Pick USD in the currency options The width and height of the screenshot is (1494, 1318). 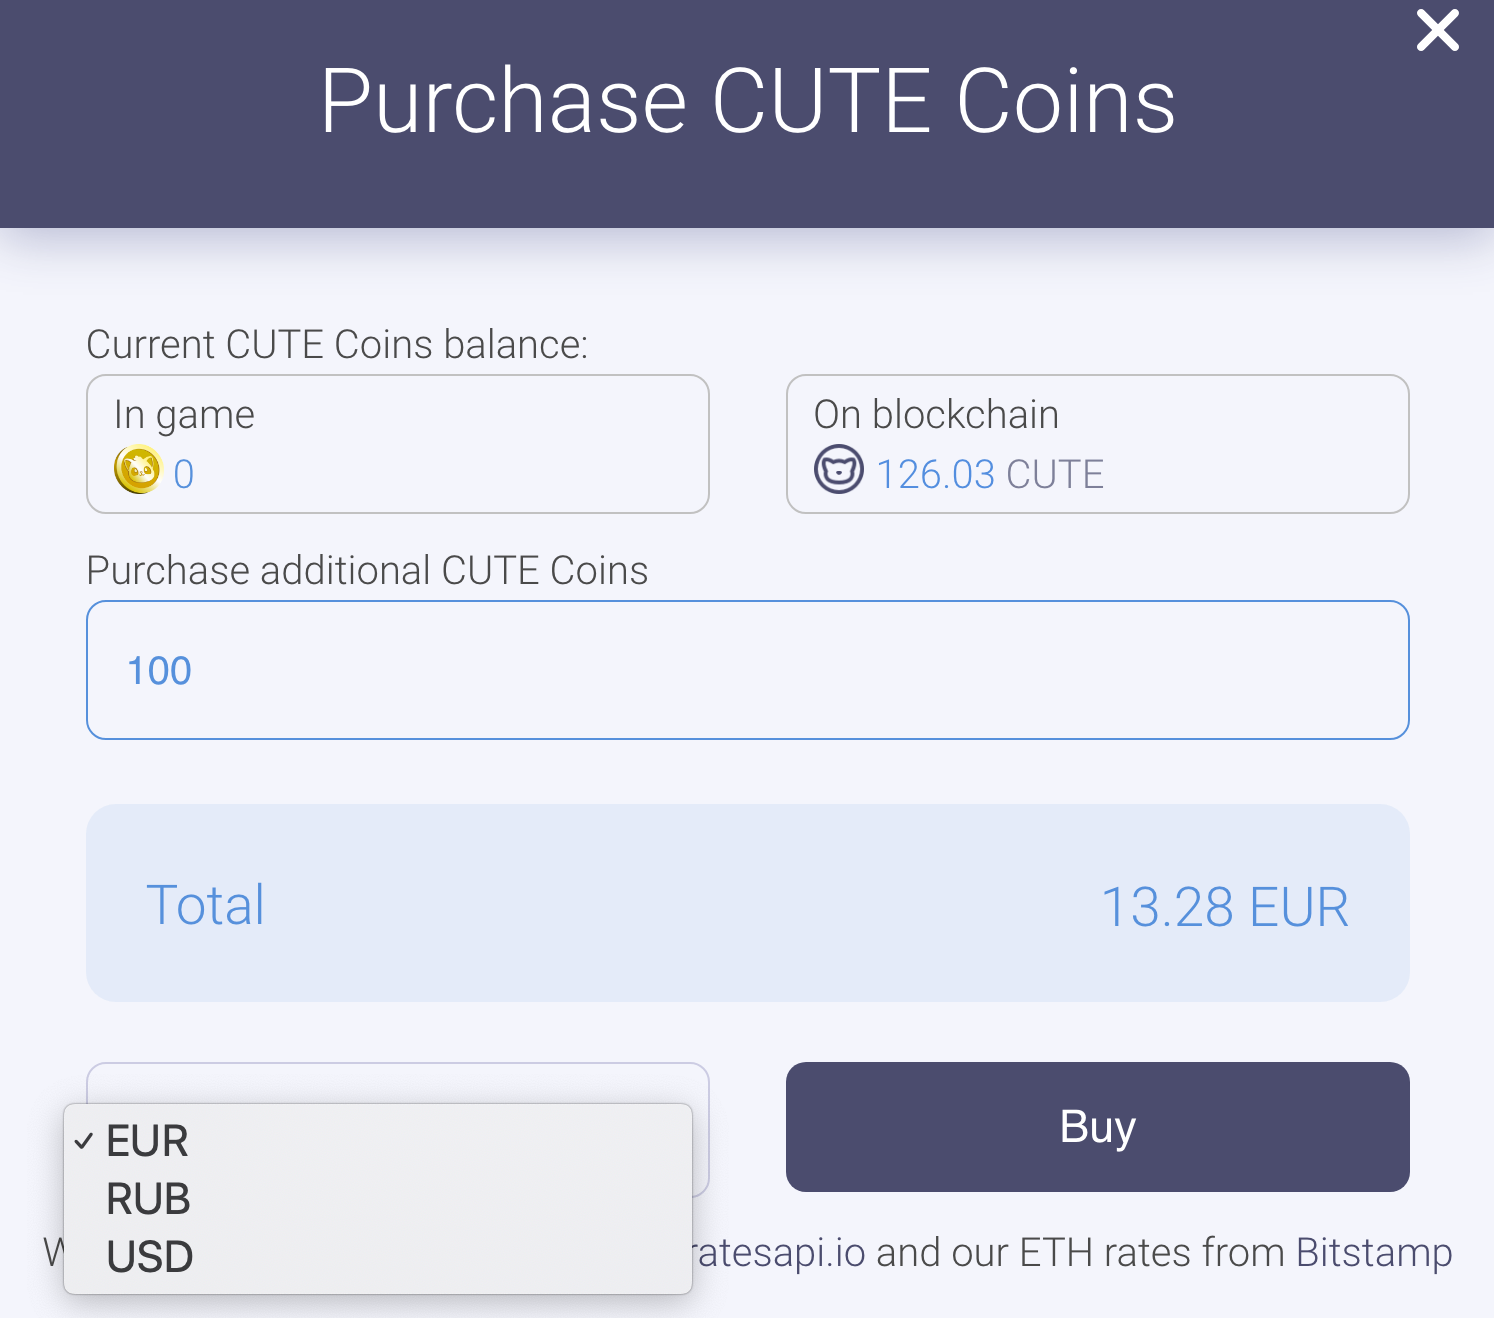[150, 1257]
